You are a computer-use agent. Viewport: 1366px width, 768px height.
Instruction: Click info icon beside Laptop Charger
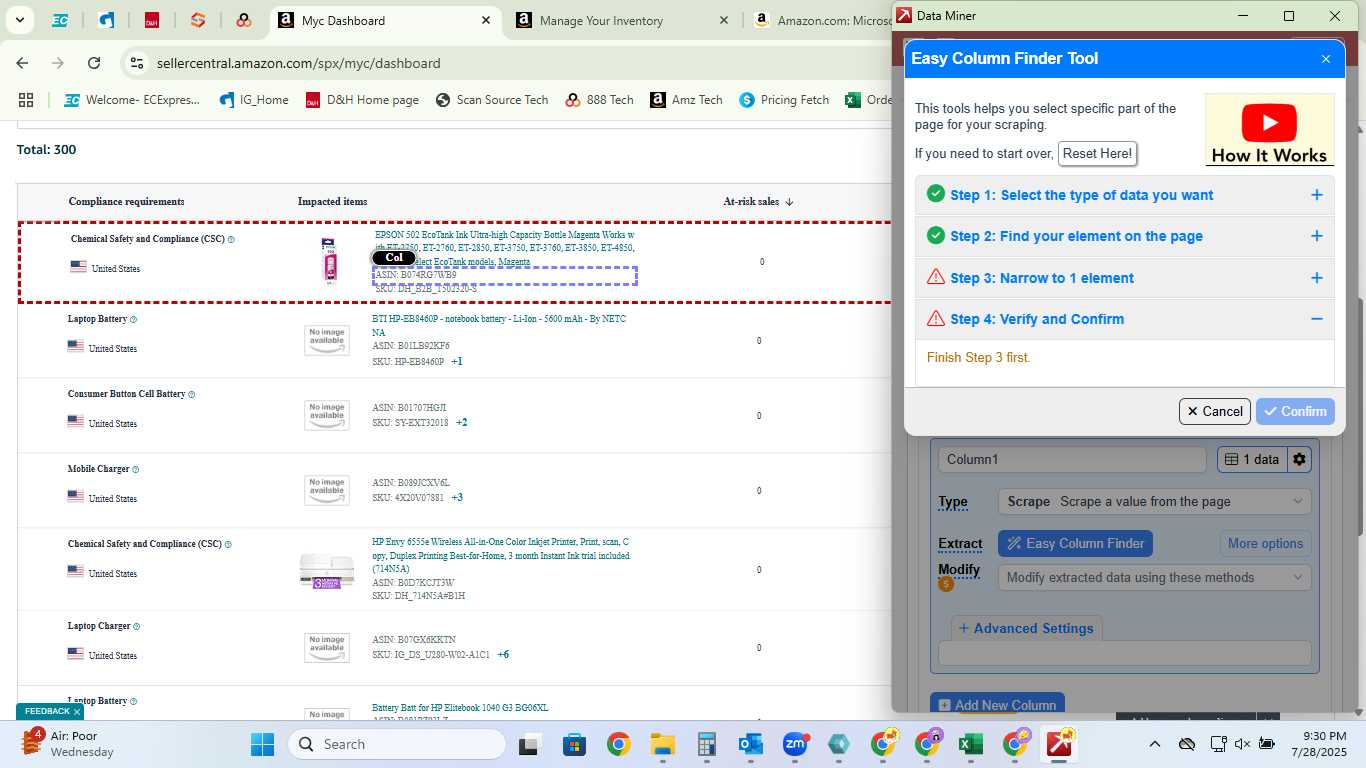tap(136, 627)
